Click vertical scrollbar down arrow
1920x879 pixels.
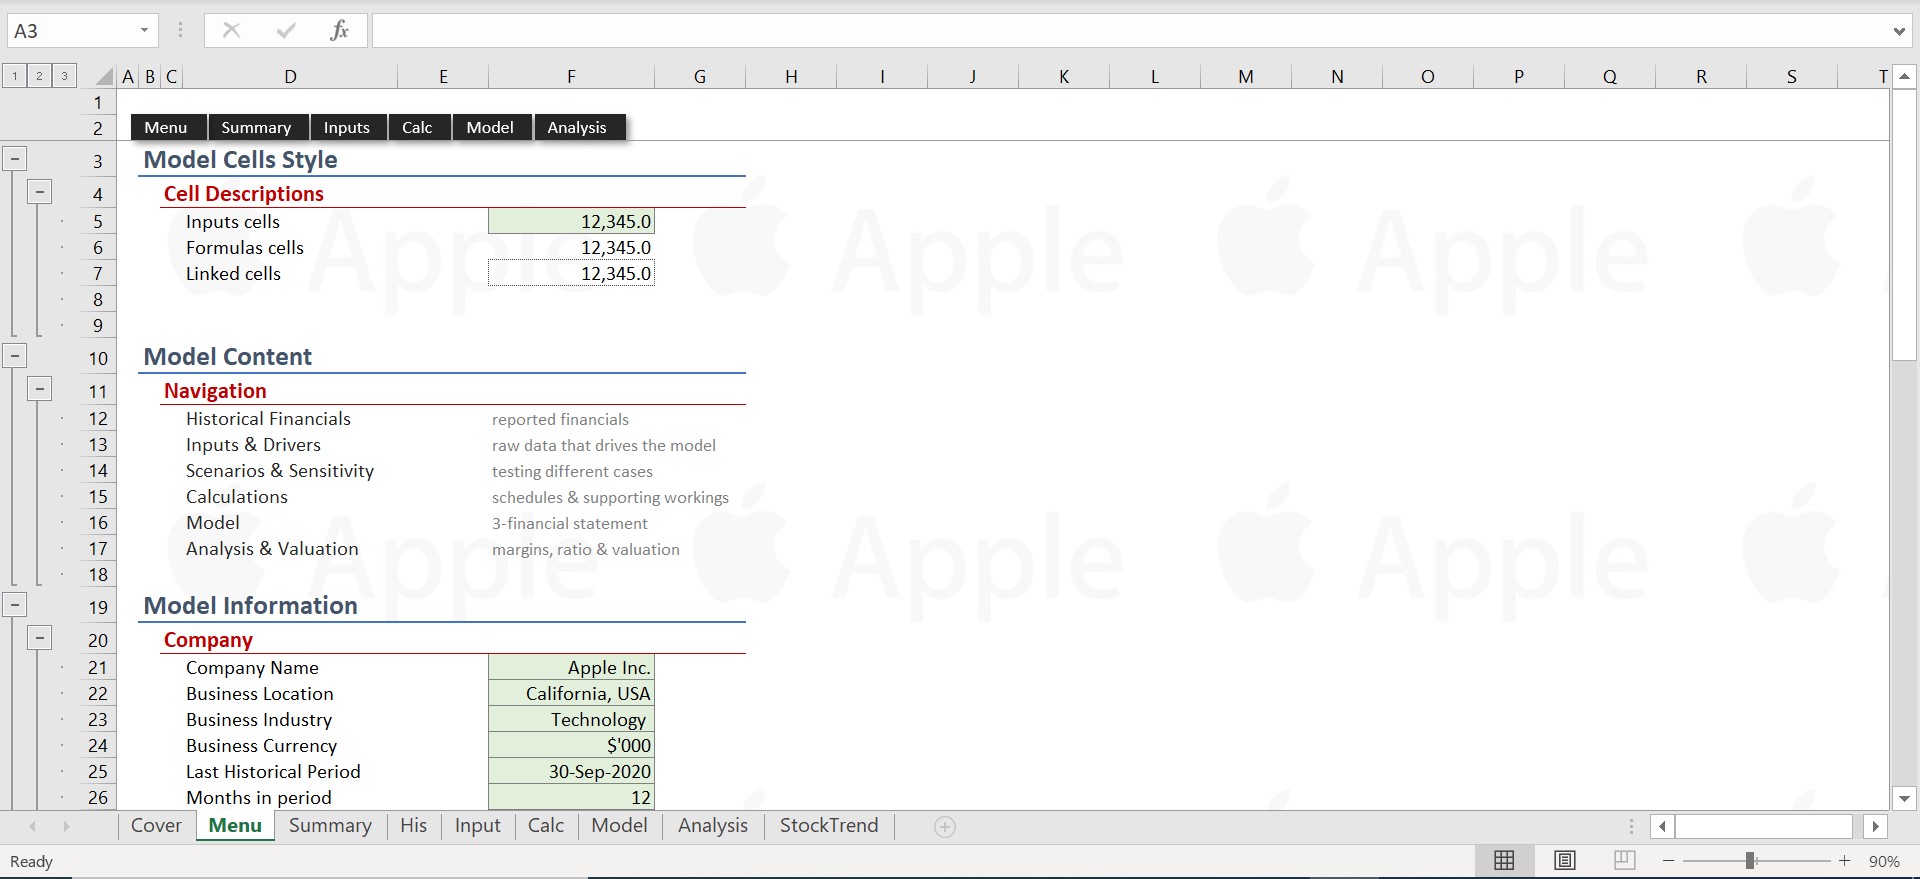(1904, 799)
